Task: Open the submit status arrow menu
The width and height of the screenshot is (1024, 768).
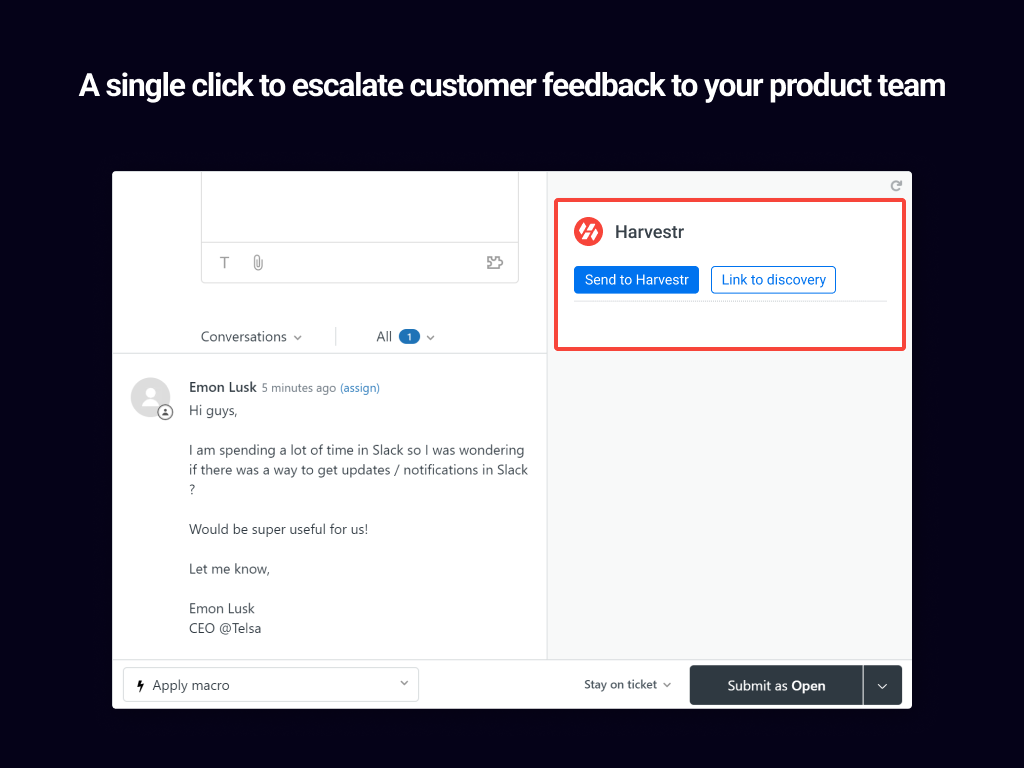Action: 882,686
